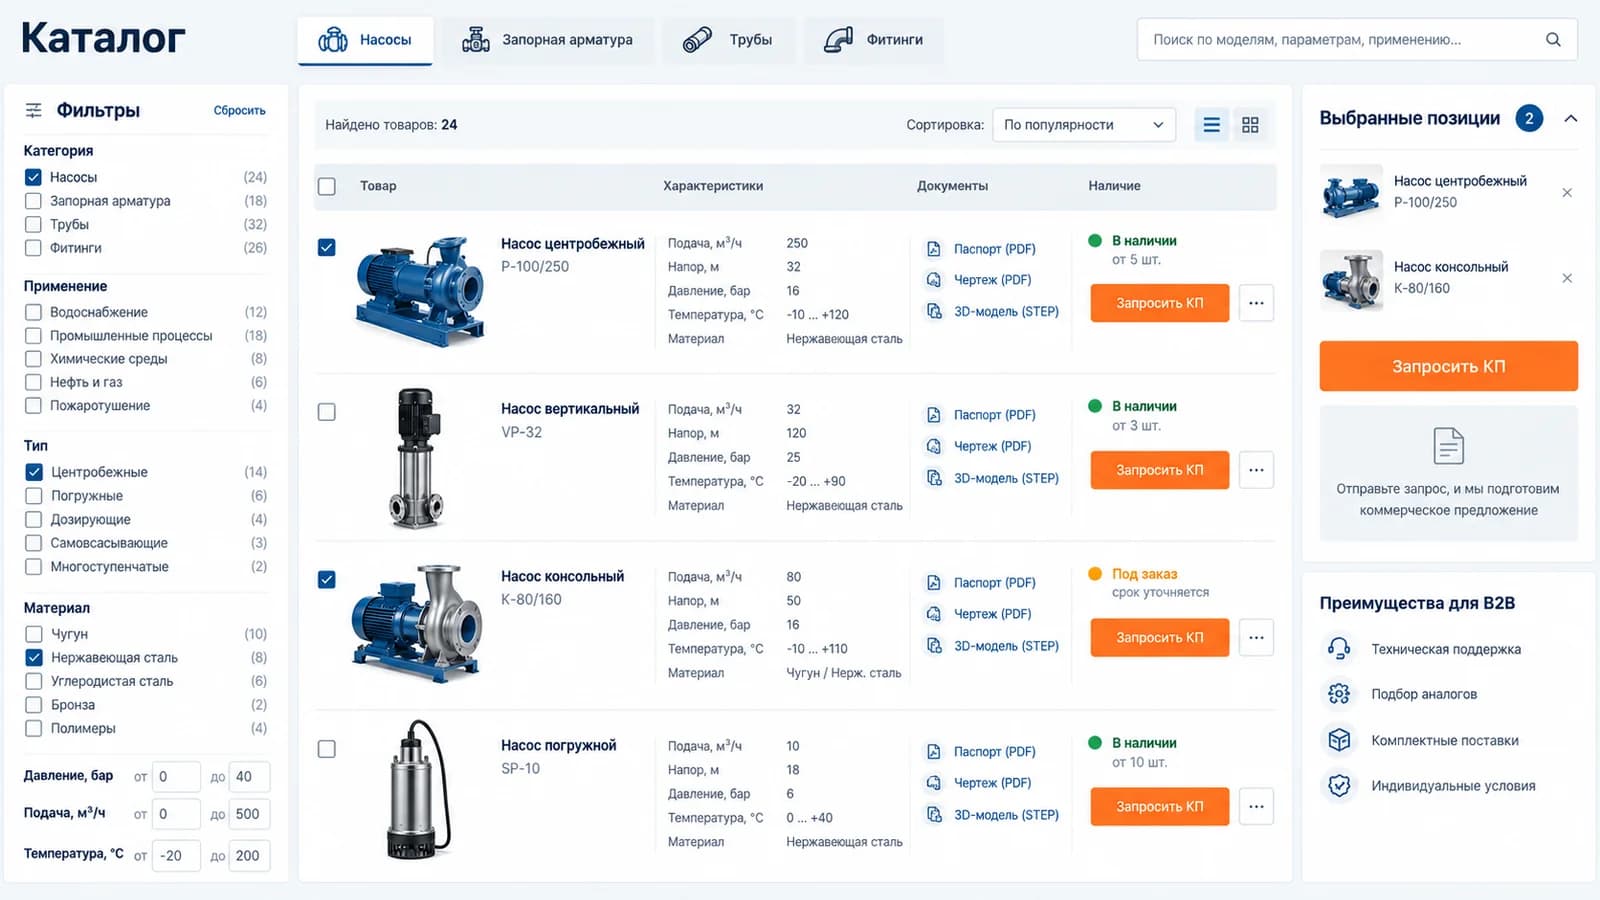The width and height of the screenshot is (1600, 900).
Task: Reset filters with the Сбросить link
Action: pyautogui.click(x=239, y=111)
